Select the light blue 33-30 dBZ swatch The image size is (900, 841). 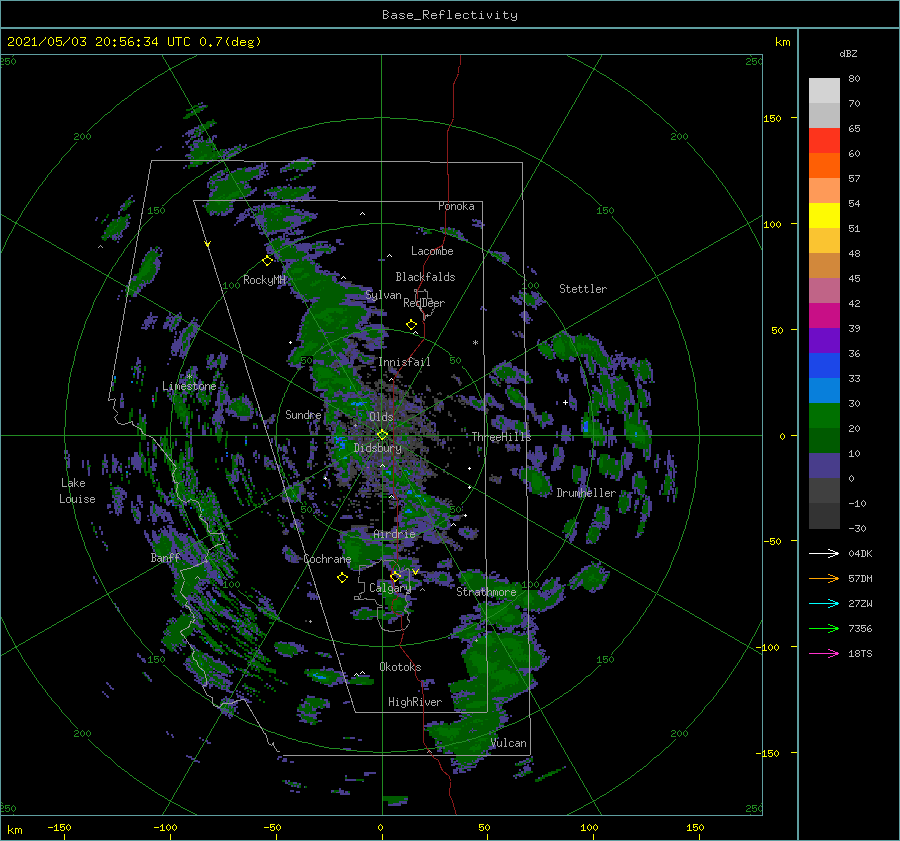point(824,391)
